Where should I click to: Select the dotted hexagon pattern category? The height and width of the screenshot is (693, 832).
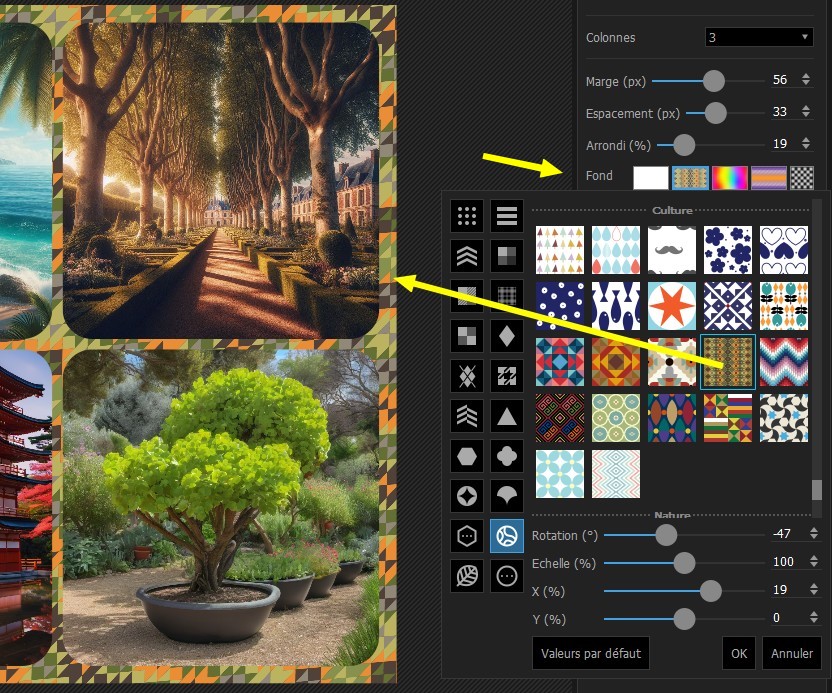467,536
